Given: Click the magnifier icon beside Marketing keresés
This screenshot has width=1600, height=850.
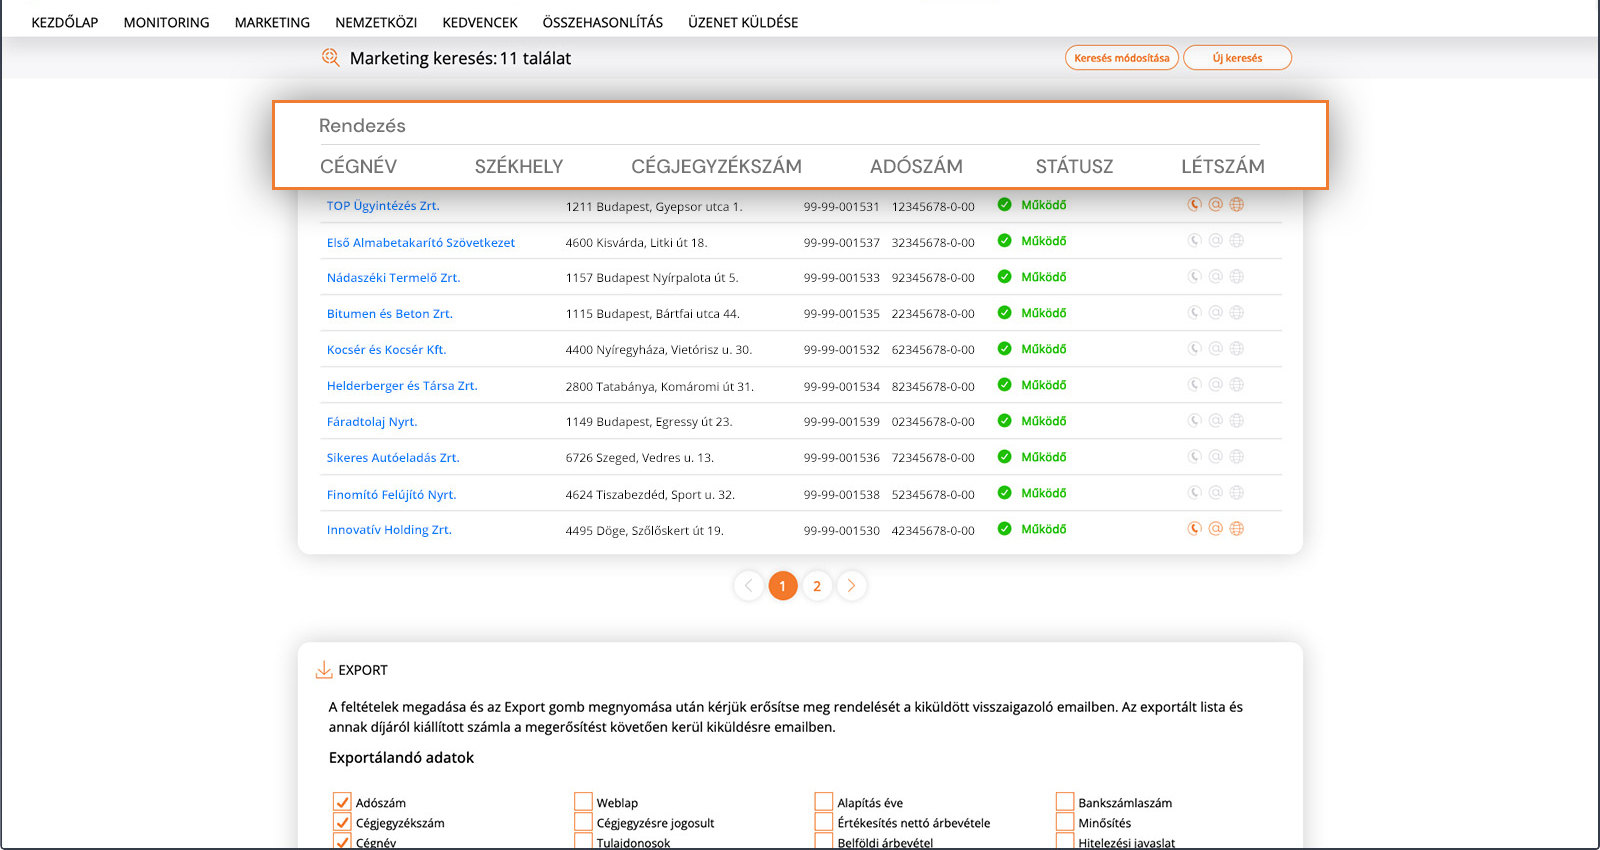Looking at the screenshot, I should (x=331, y=58).
